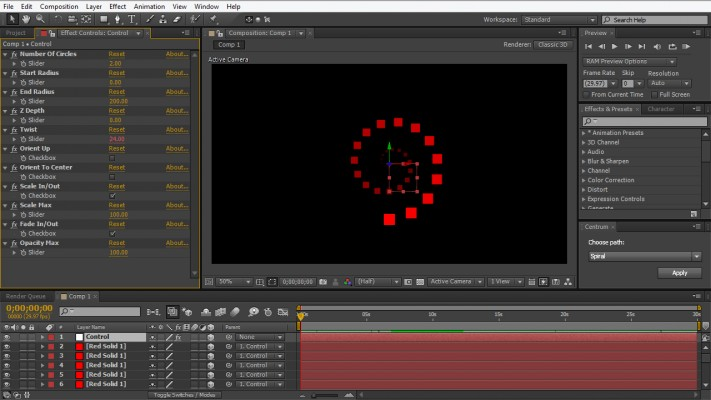The height and width of the screenshot is (400, 711).
Task: Toggle the Scale In/Out checkbox
Action: pyautogui.click(x=112, y=196)
